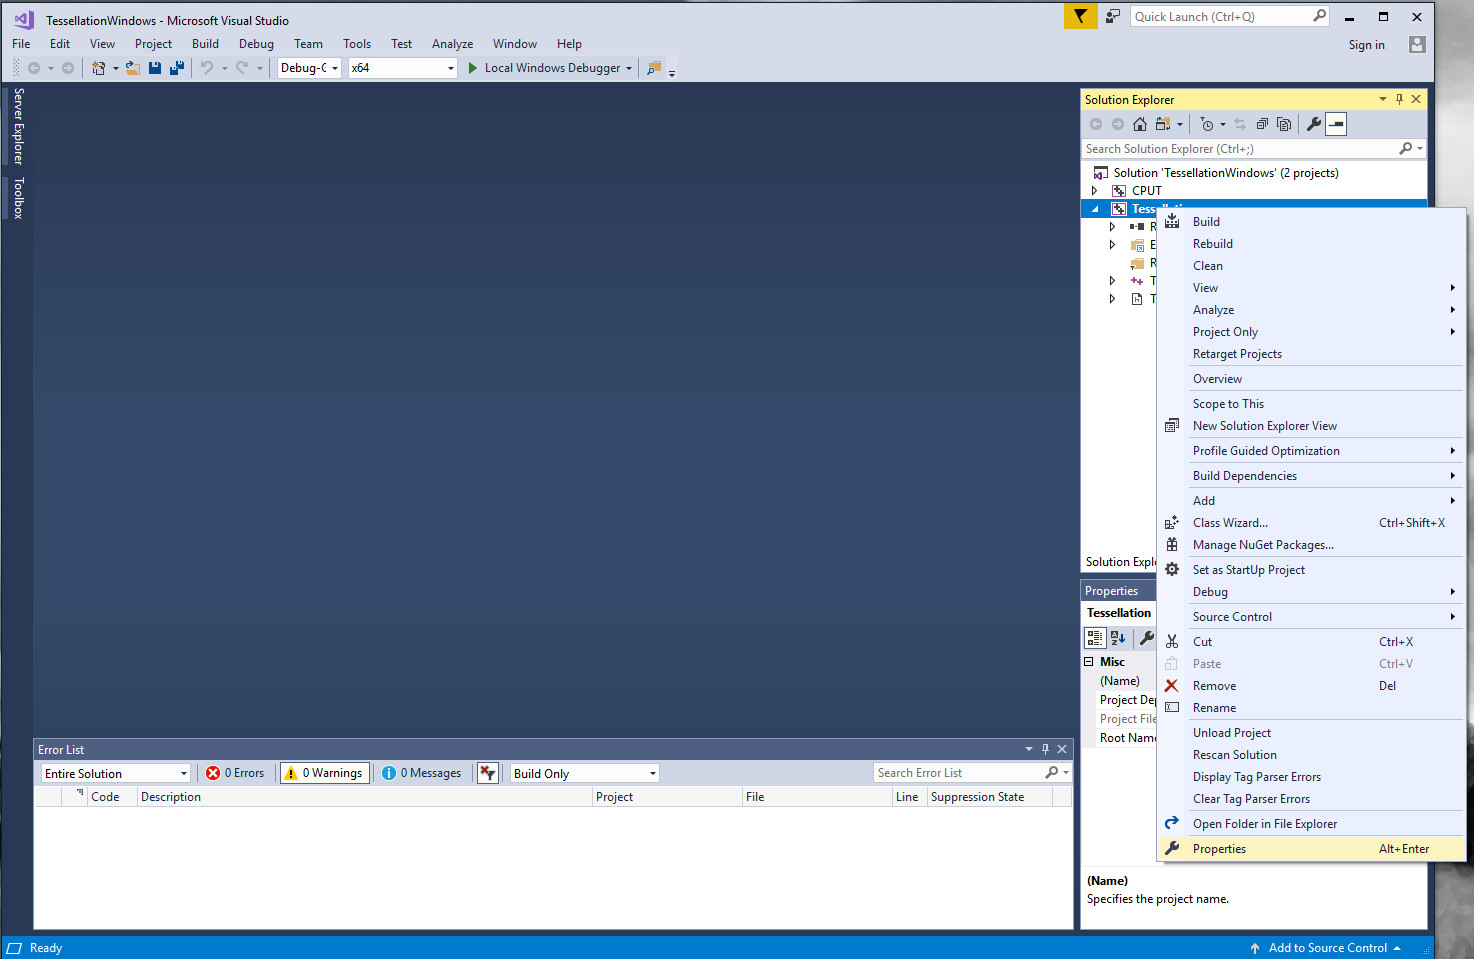The width and height of the screenshot is (1474, 959).
Task: Click the Sign in link
Action: [x=1366, y=45]
